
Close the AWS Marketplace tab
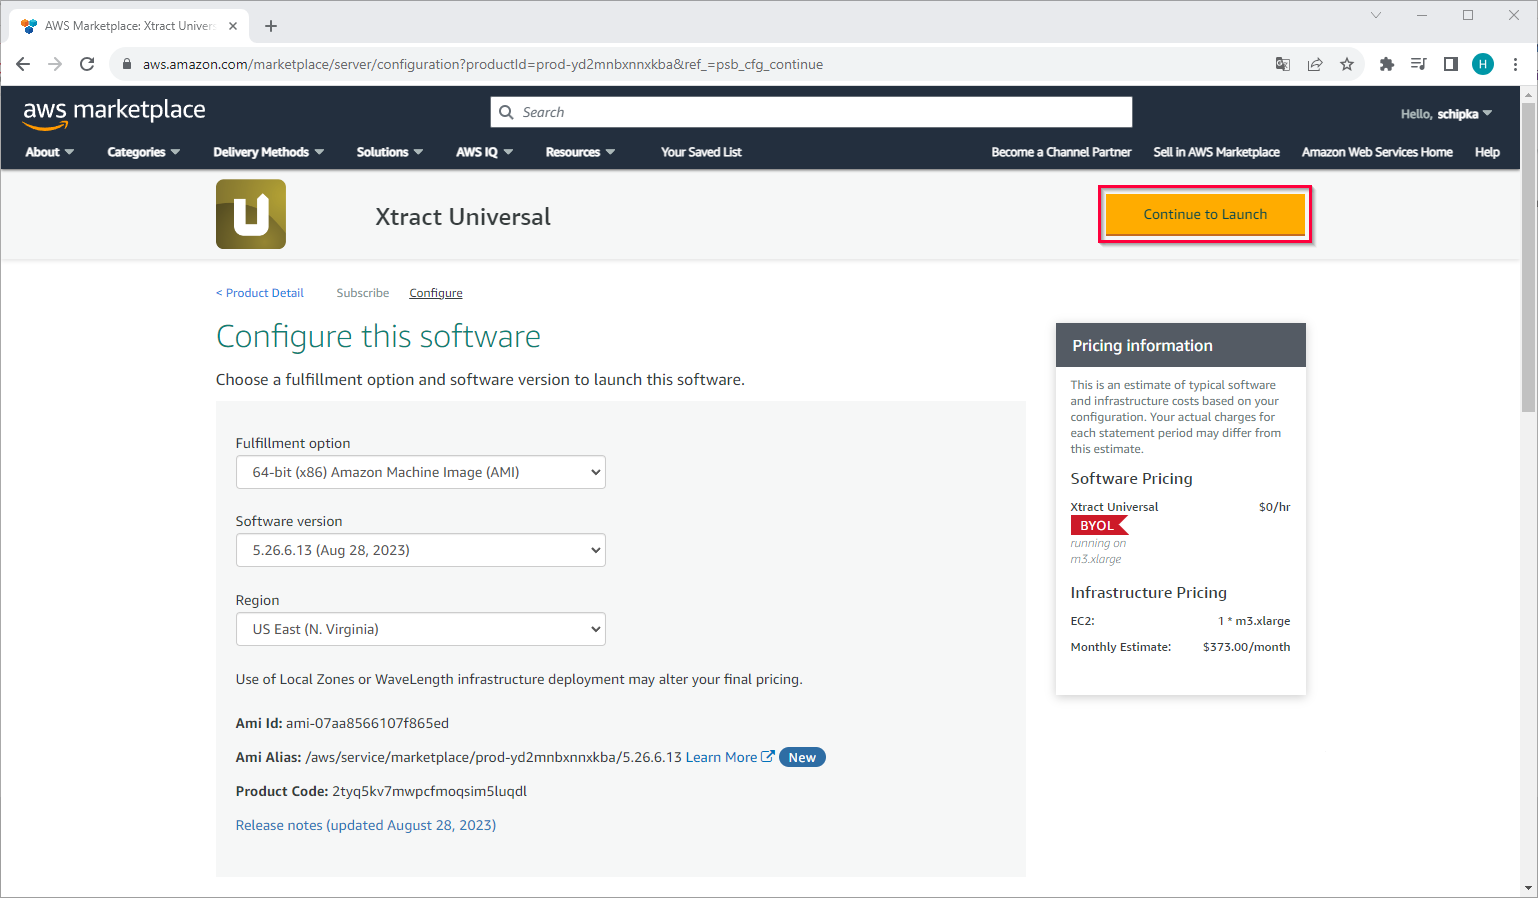[233, 26]
